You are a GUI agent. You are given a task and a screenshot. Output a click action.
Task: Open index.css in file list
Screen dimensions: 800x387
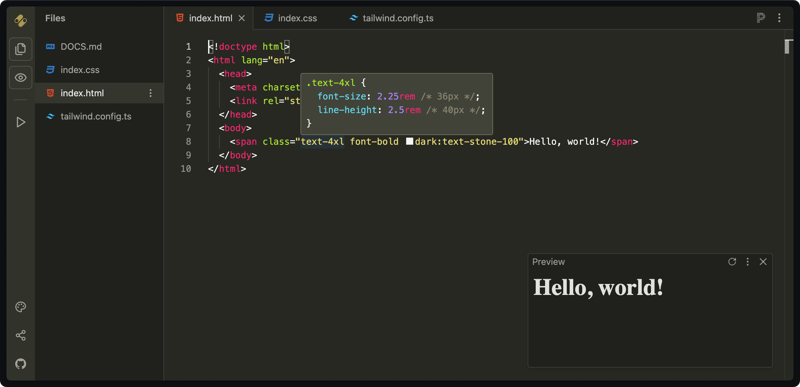[x=99, y=70]
